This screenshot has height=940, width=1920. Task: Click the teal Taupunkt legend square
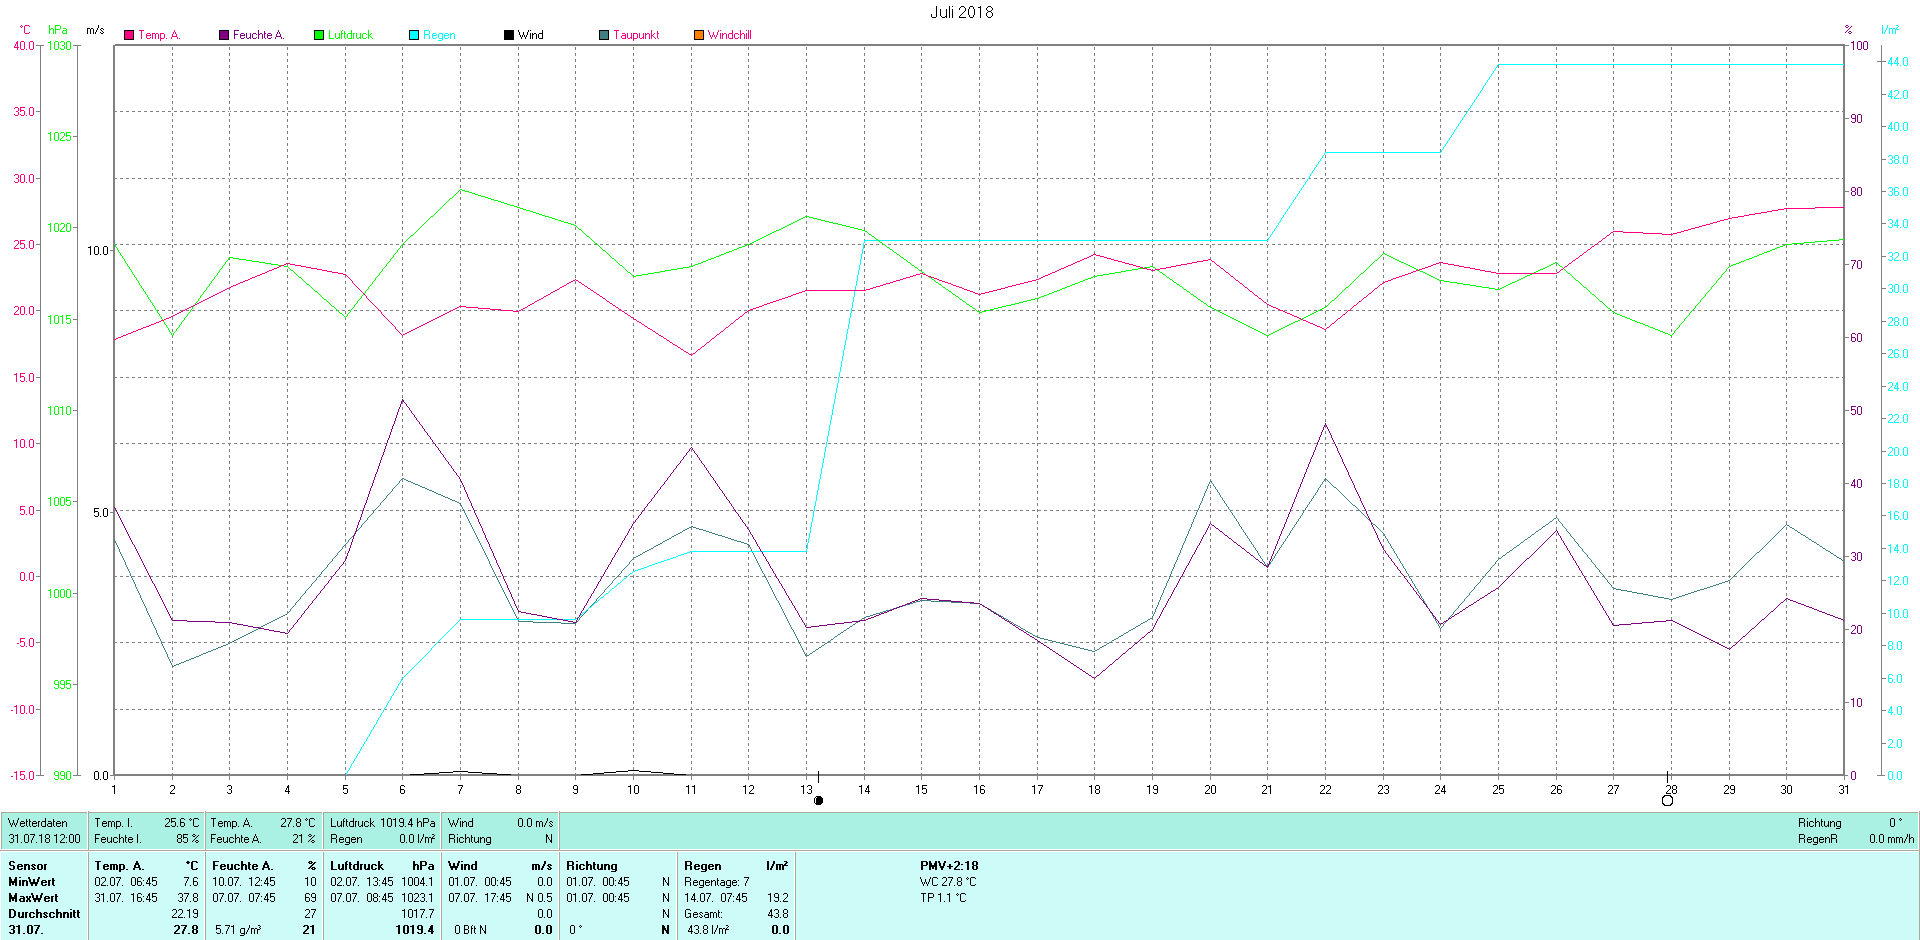[604, 35]
